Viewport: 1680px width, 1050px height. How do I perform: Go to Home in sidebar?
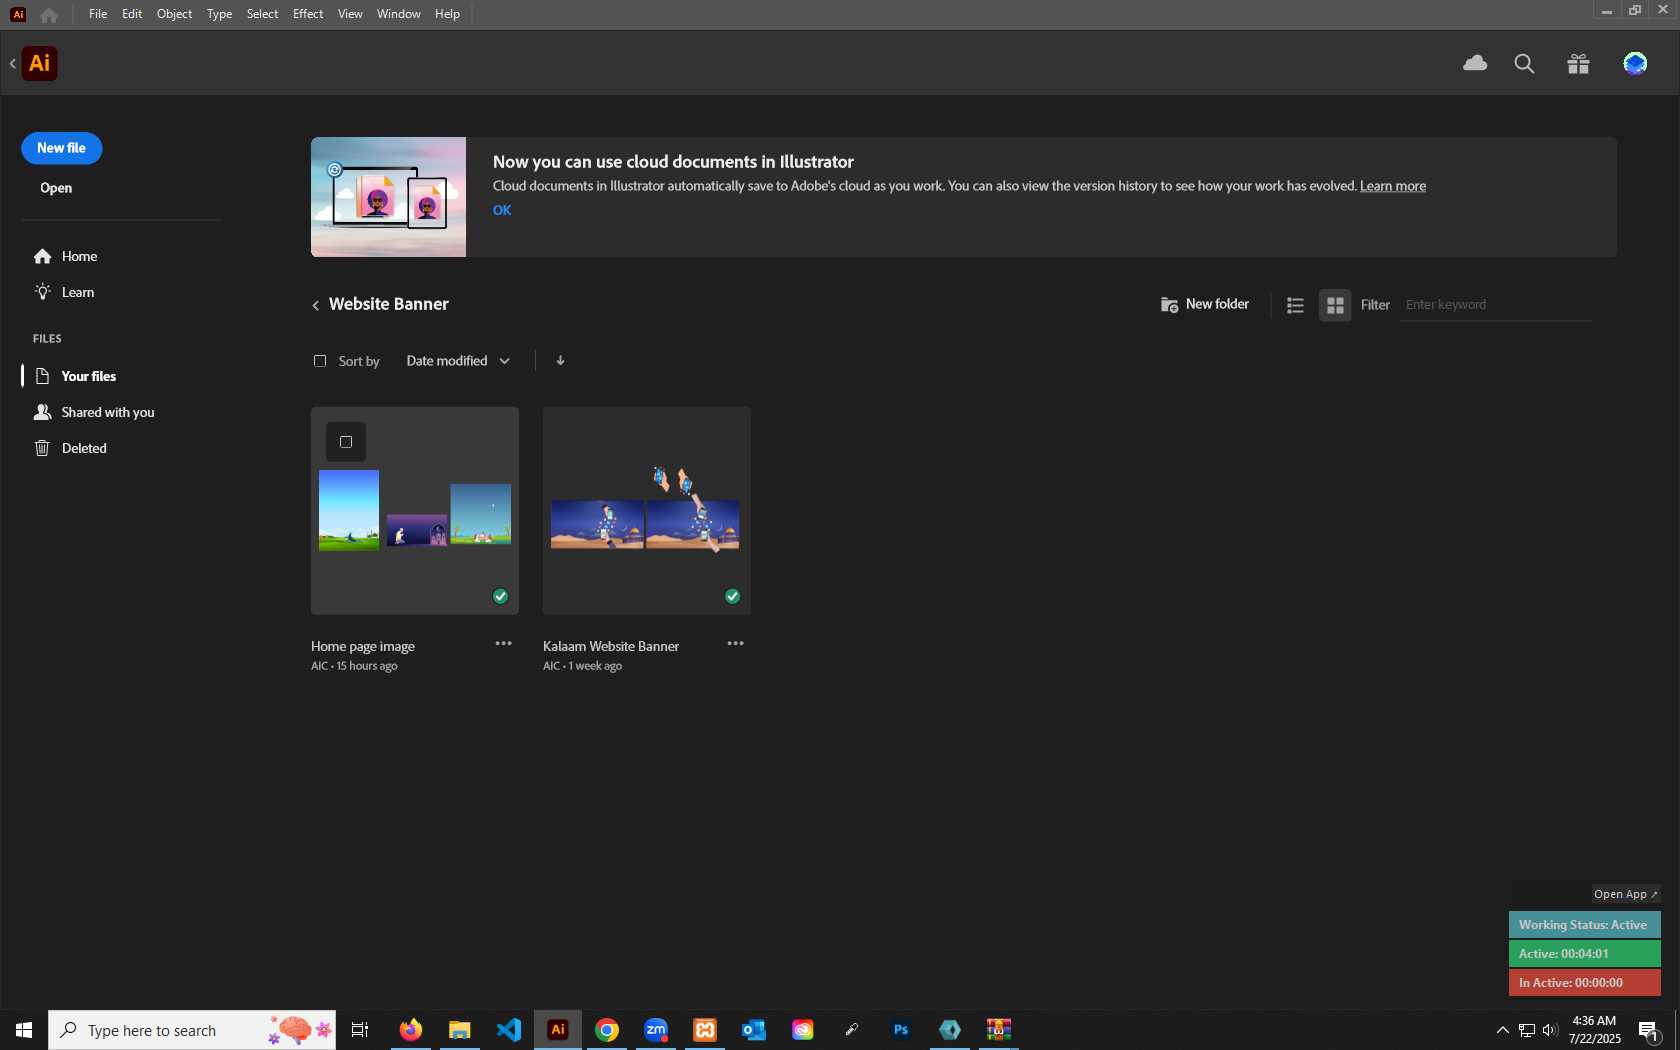[65, 257]
